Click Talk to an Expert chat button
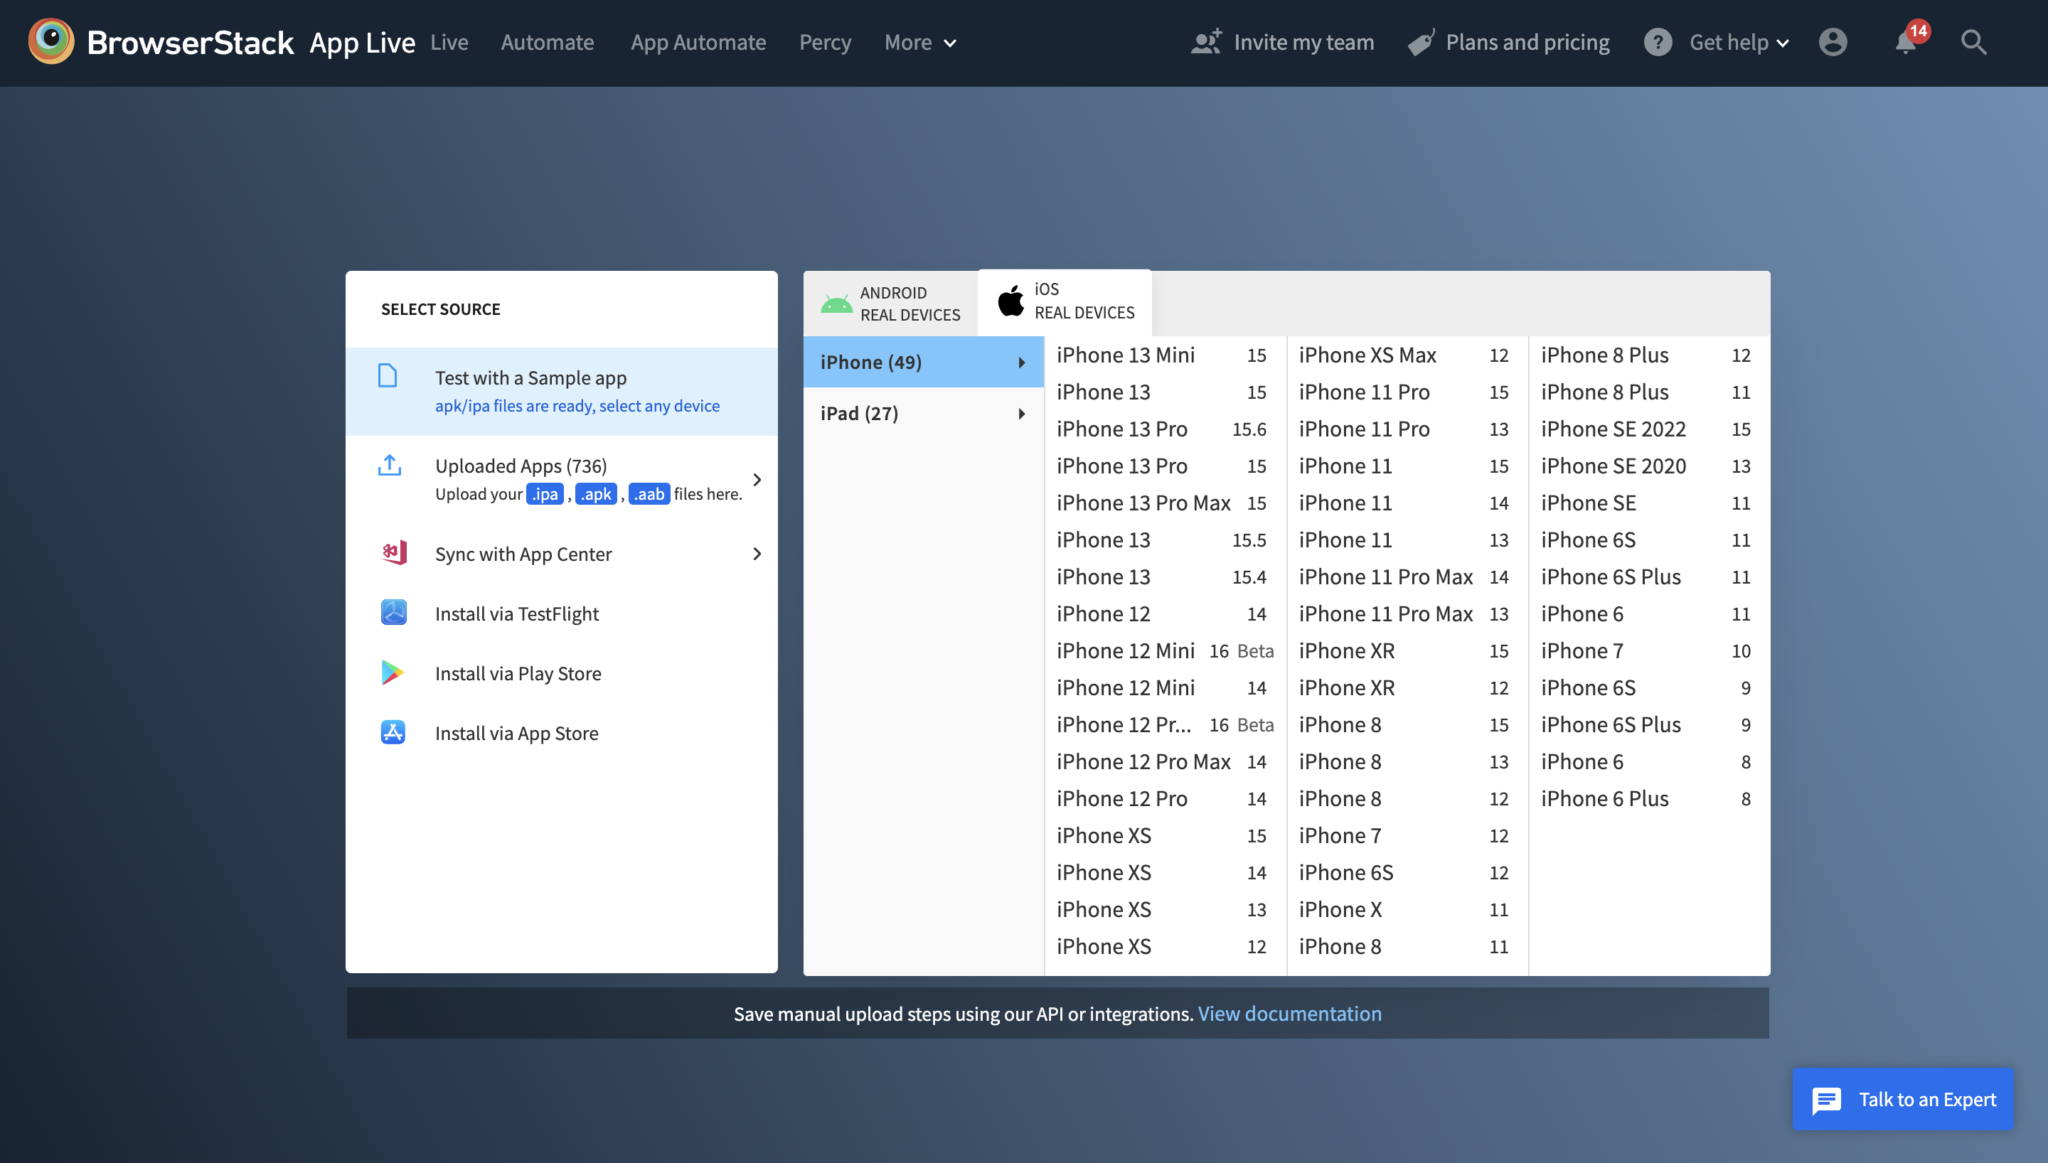This screenshot has width=2048, height=1163. click(1902, 1098)
